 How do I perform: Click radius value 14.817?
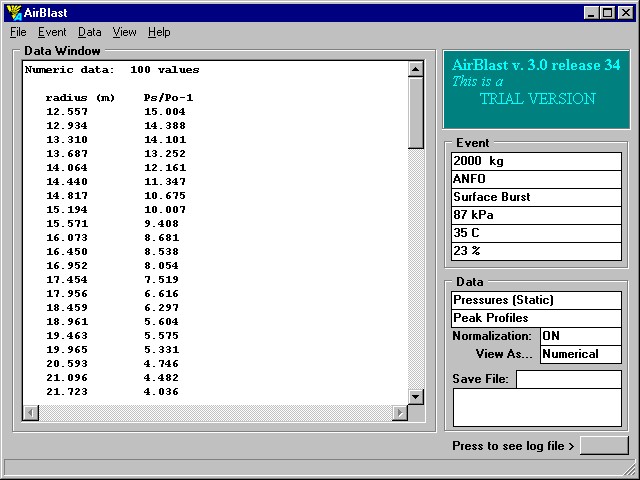pyautogui.click(x=67, y=196)
